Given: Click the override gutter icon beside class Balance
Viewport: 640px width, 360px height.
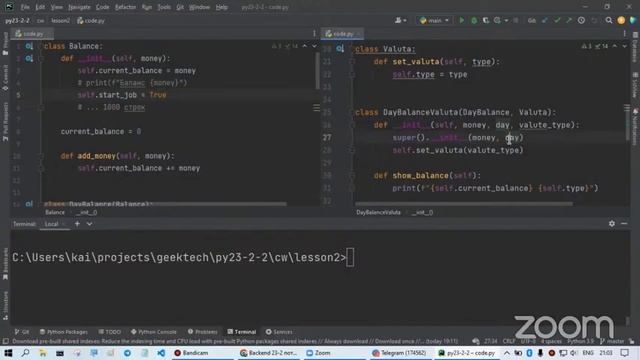Looking at the screenshot, I should (29, 46).
